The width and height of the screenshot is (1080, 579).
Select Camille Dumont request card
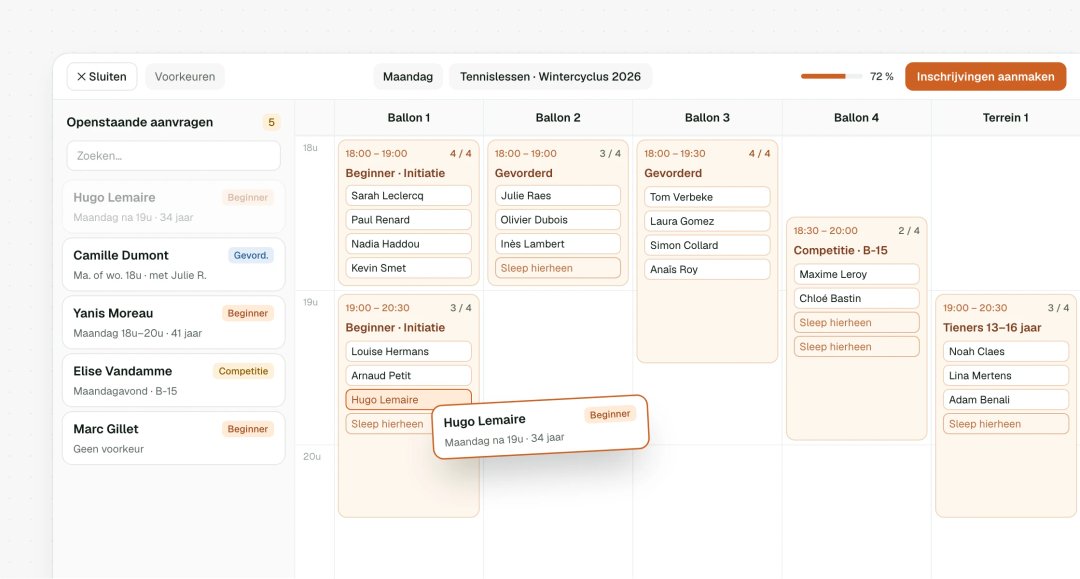(x=174, y=264)
